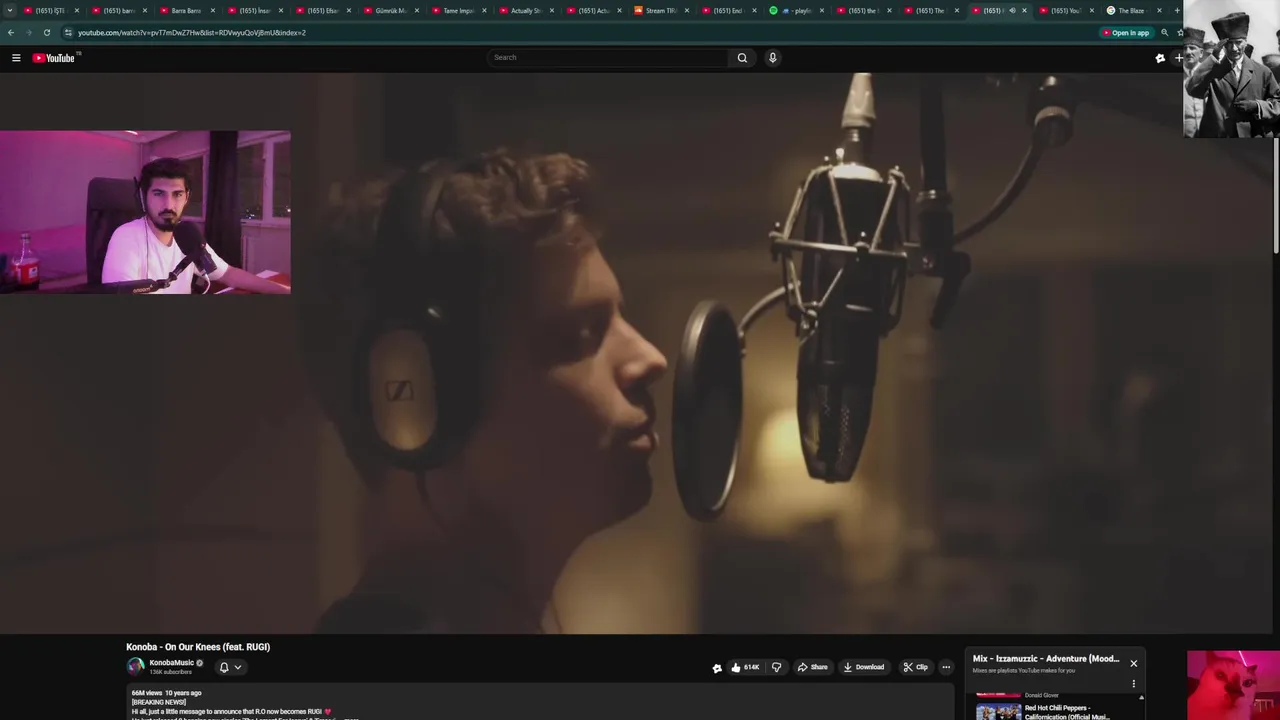Image resolution: width=1280 pixels, height=720 pixels.
Task: Open Mix - Izzamuzzic - Adventure playlist title
Action: [1046, 659]
